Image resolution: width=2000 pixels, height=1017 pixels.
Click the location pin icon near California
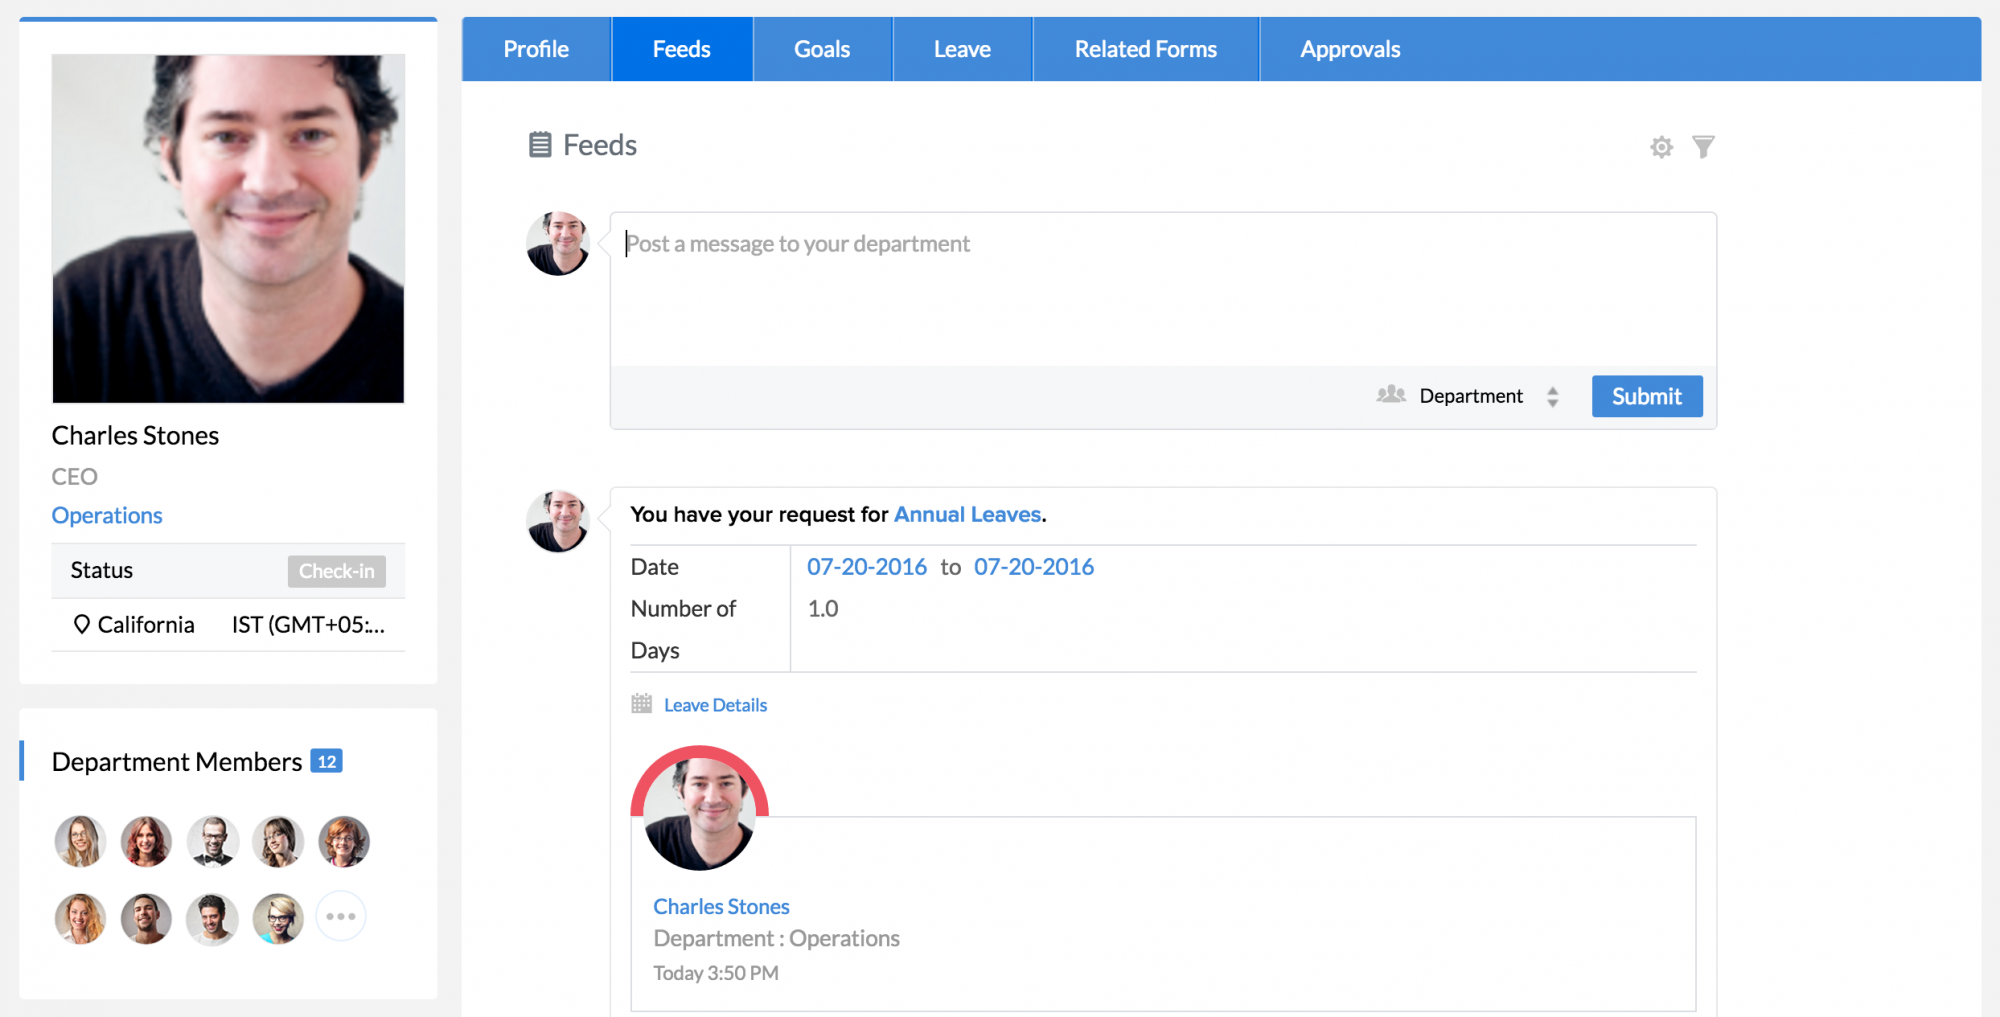coord(82,624)
